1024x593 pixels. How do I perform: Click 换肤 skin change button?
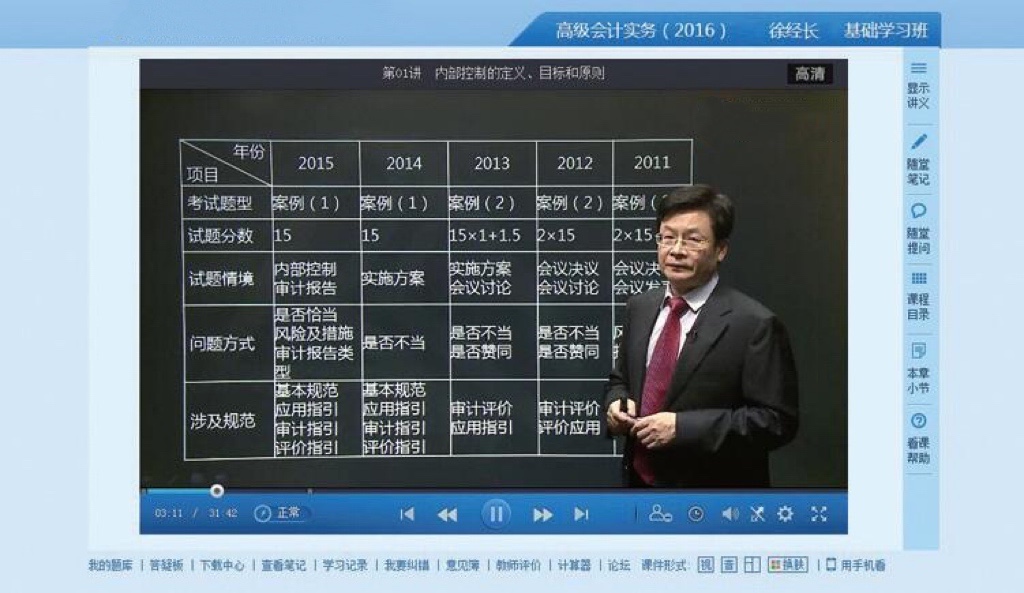(x=788, y=565)
